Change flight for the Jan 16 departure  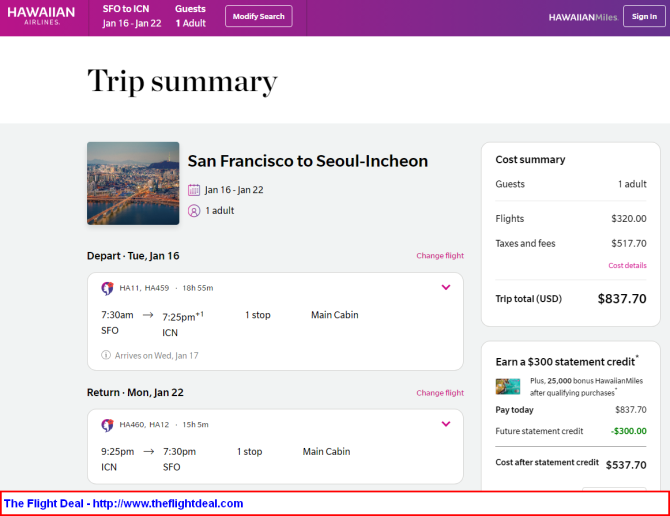click(x=440, y=256)
